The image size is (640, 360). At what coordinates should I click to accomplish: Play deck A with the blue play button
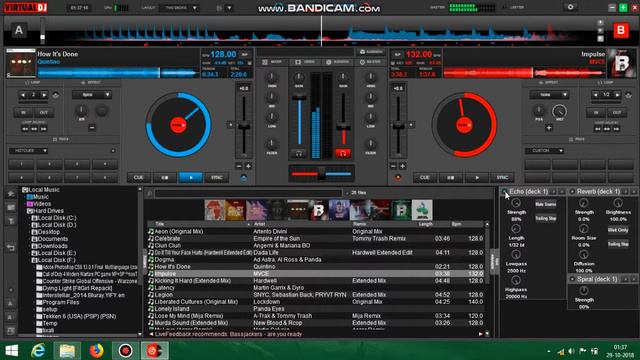pyautogui.click(x=191, y=178)
